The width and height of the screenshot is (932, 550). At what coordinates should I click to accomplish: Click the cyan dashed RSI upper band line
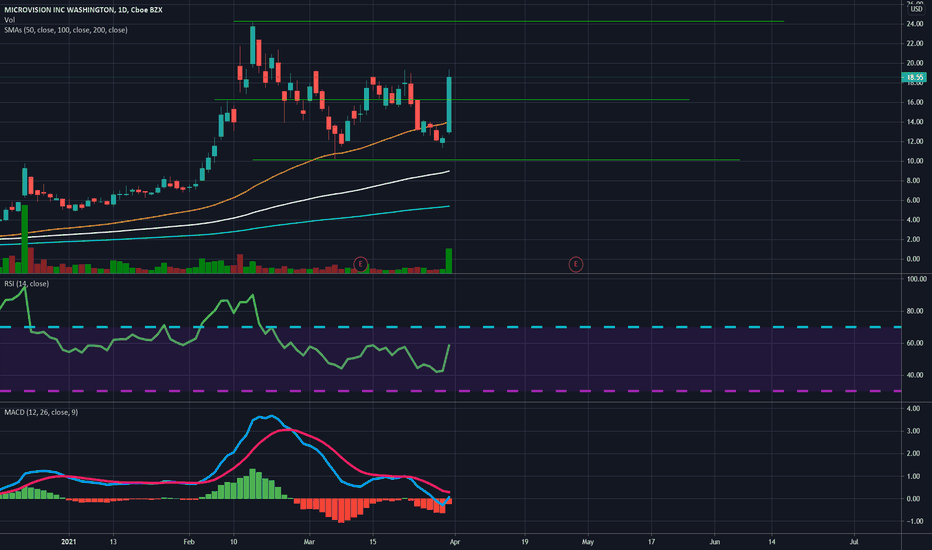pyautogui.click(x=451, y=327)
